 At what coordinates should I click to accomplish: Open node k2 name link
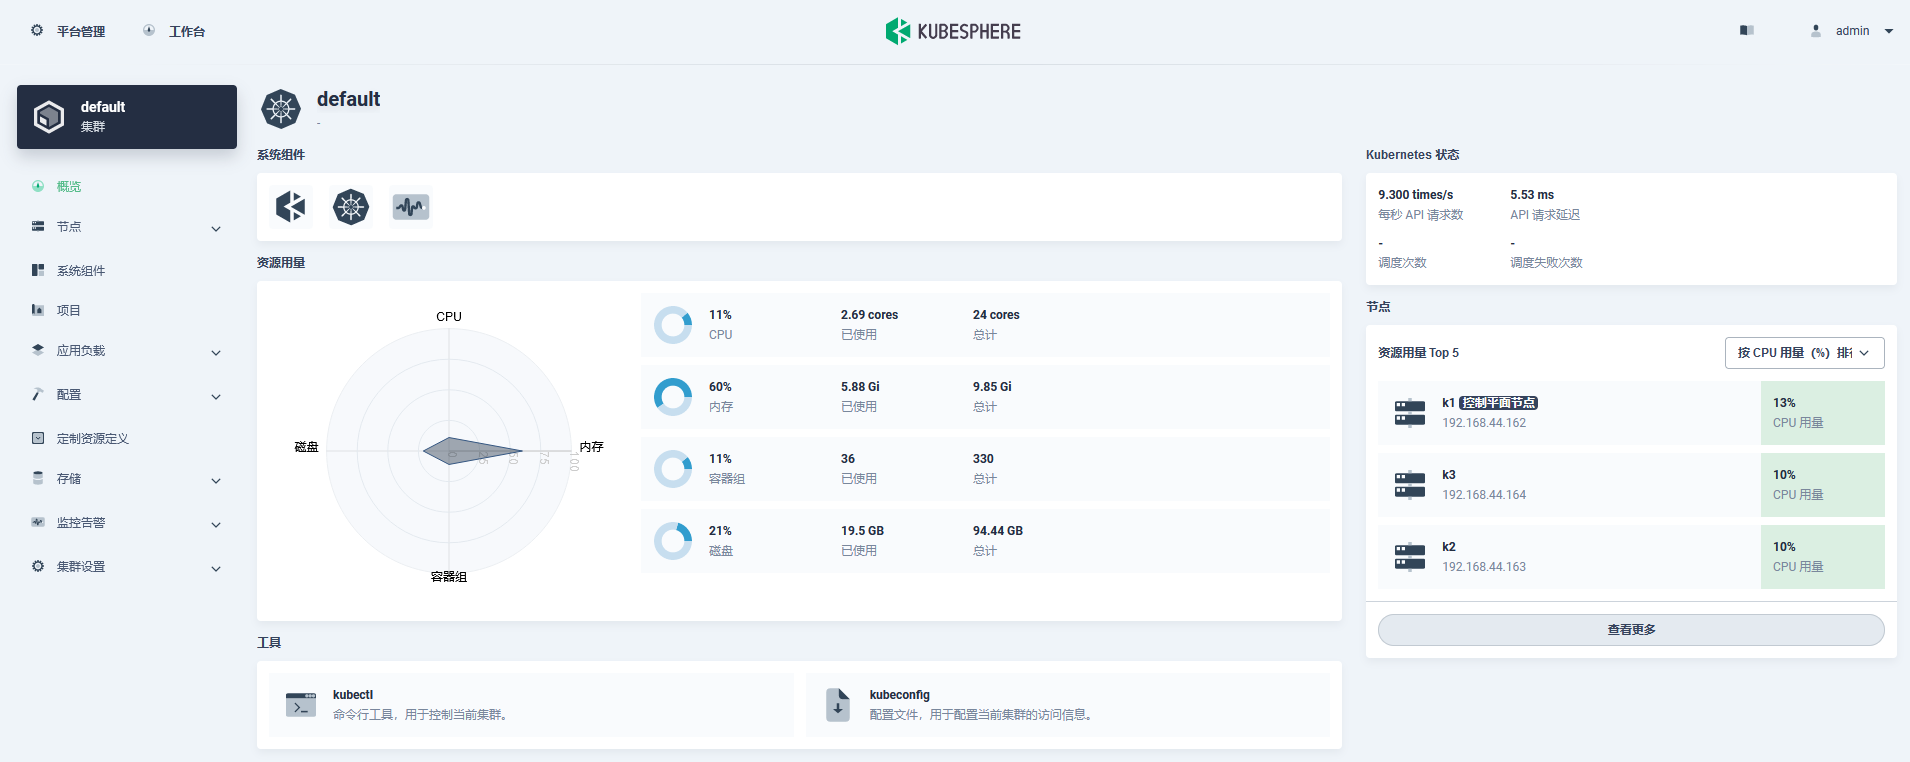pyautogui.click(x=1449, y=547)
